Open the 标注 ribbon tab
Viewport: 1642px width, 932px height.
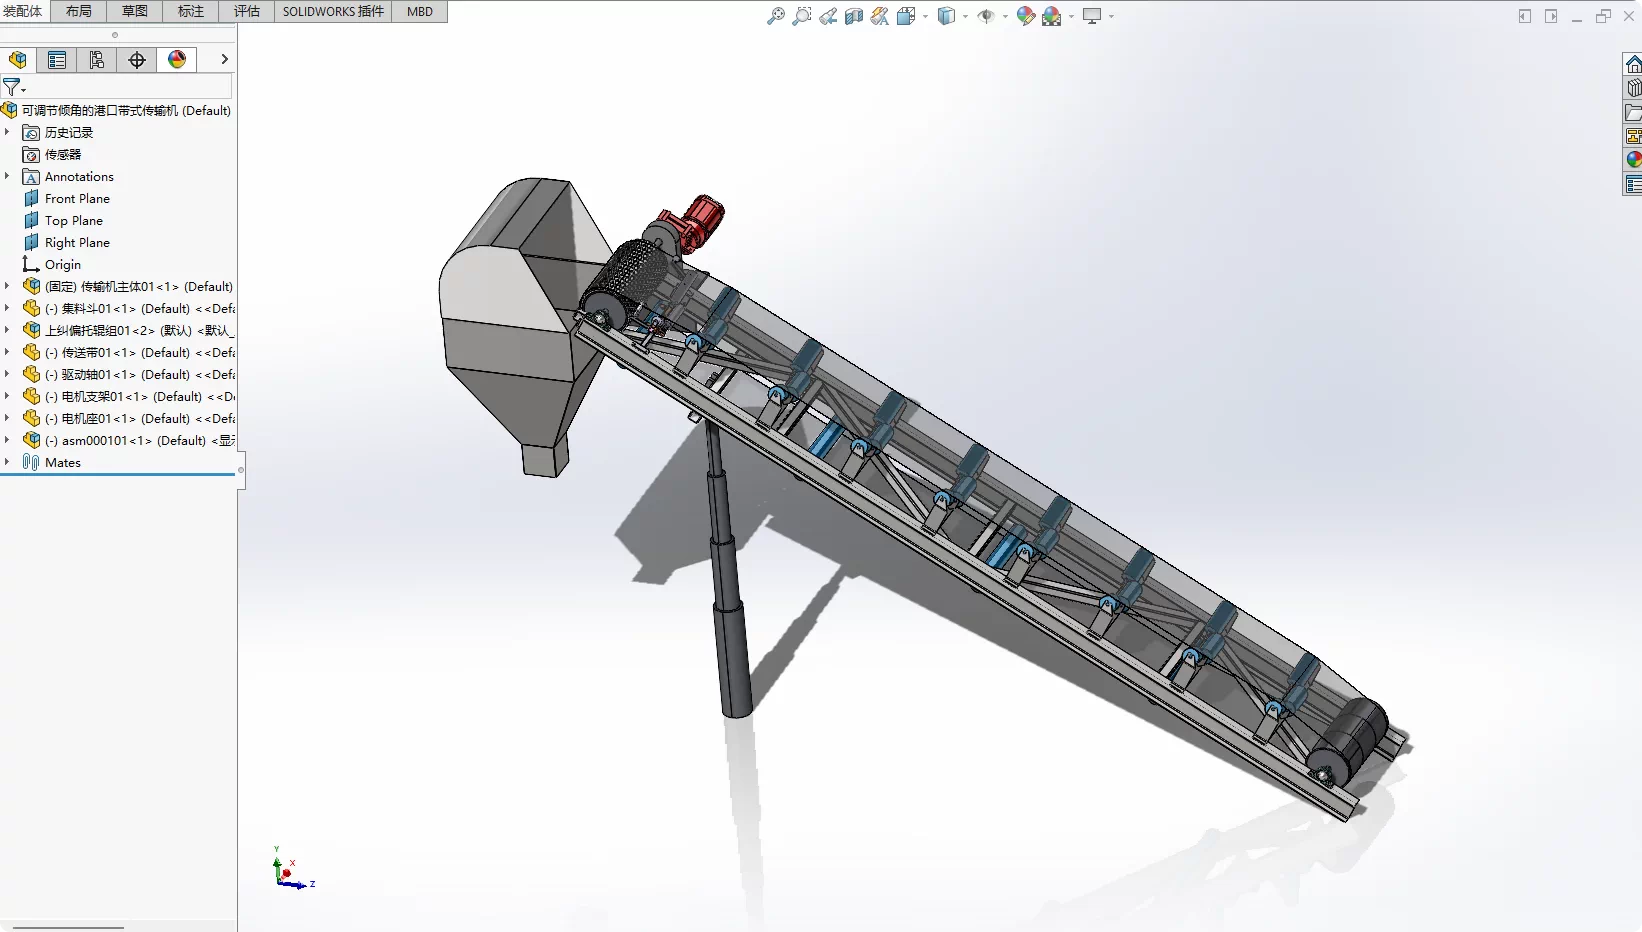(x=190, y=11)
